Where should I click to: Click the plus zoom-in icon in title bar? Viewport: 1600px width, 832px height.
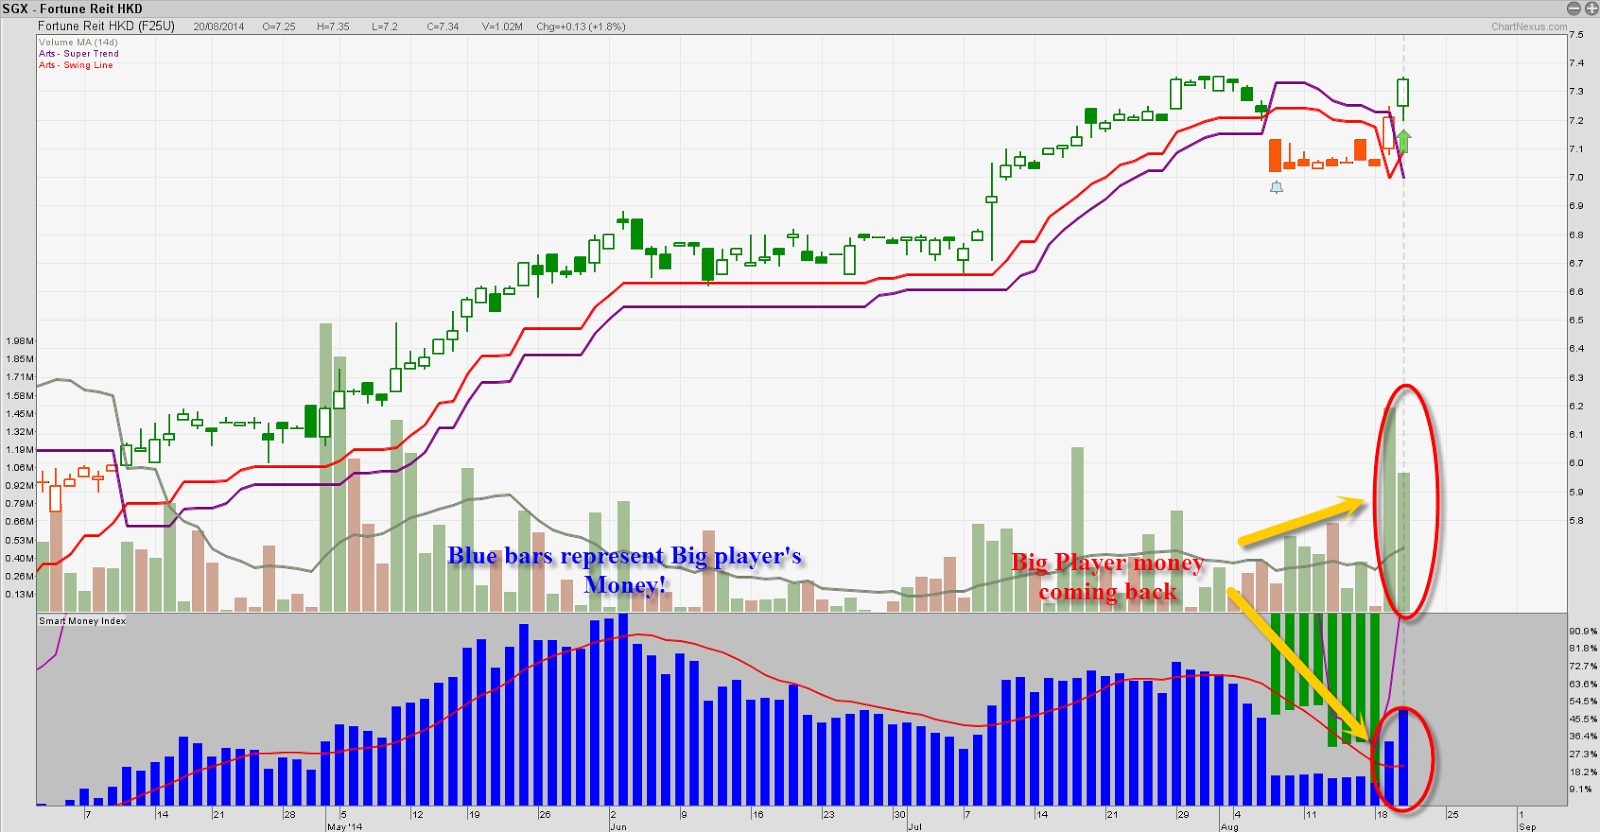pos(1591,8)
